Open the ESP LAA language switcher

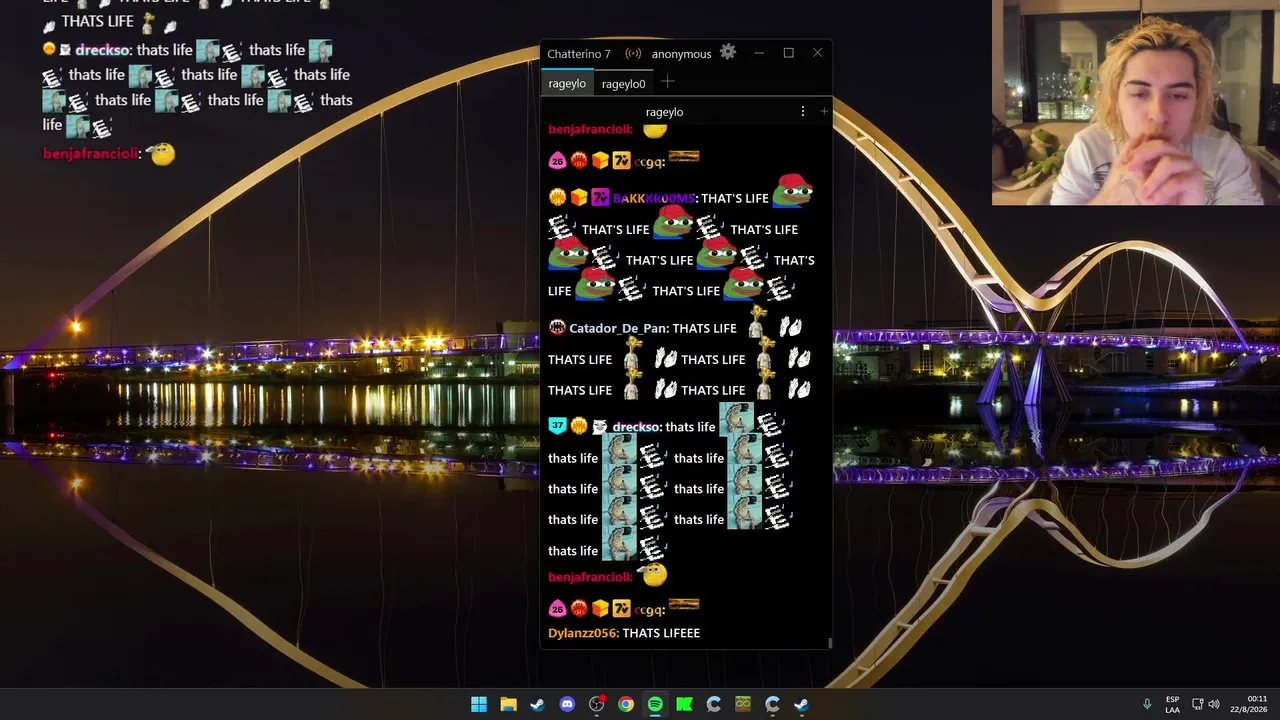[1172, 704]
